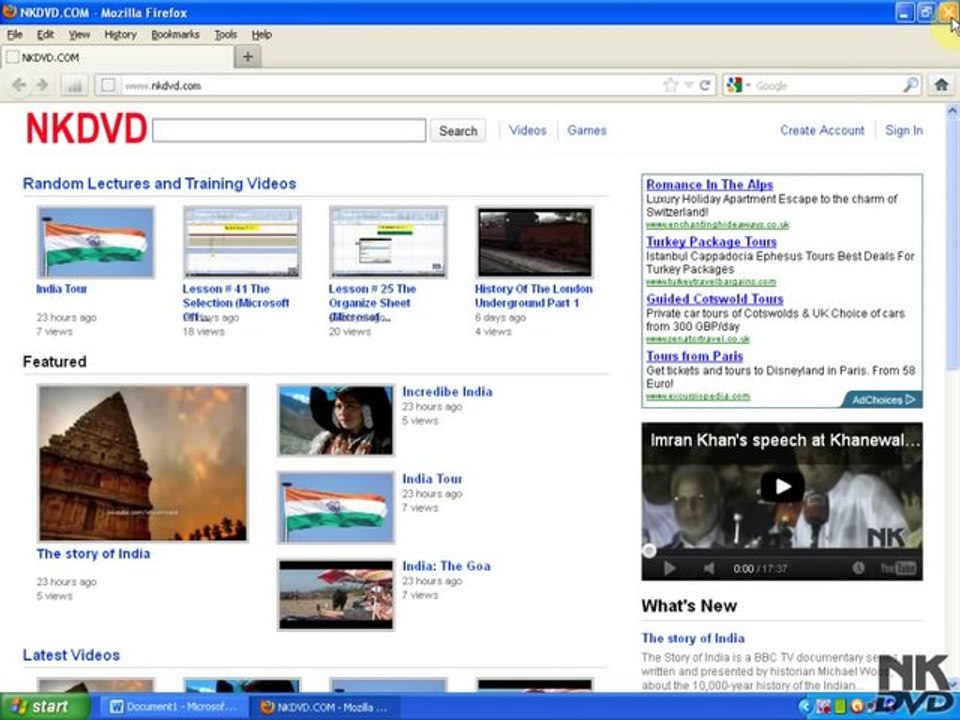Open Incredibe India thumbnail
The image size is (960, 720).
coord(336,420)
